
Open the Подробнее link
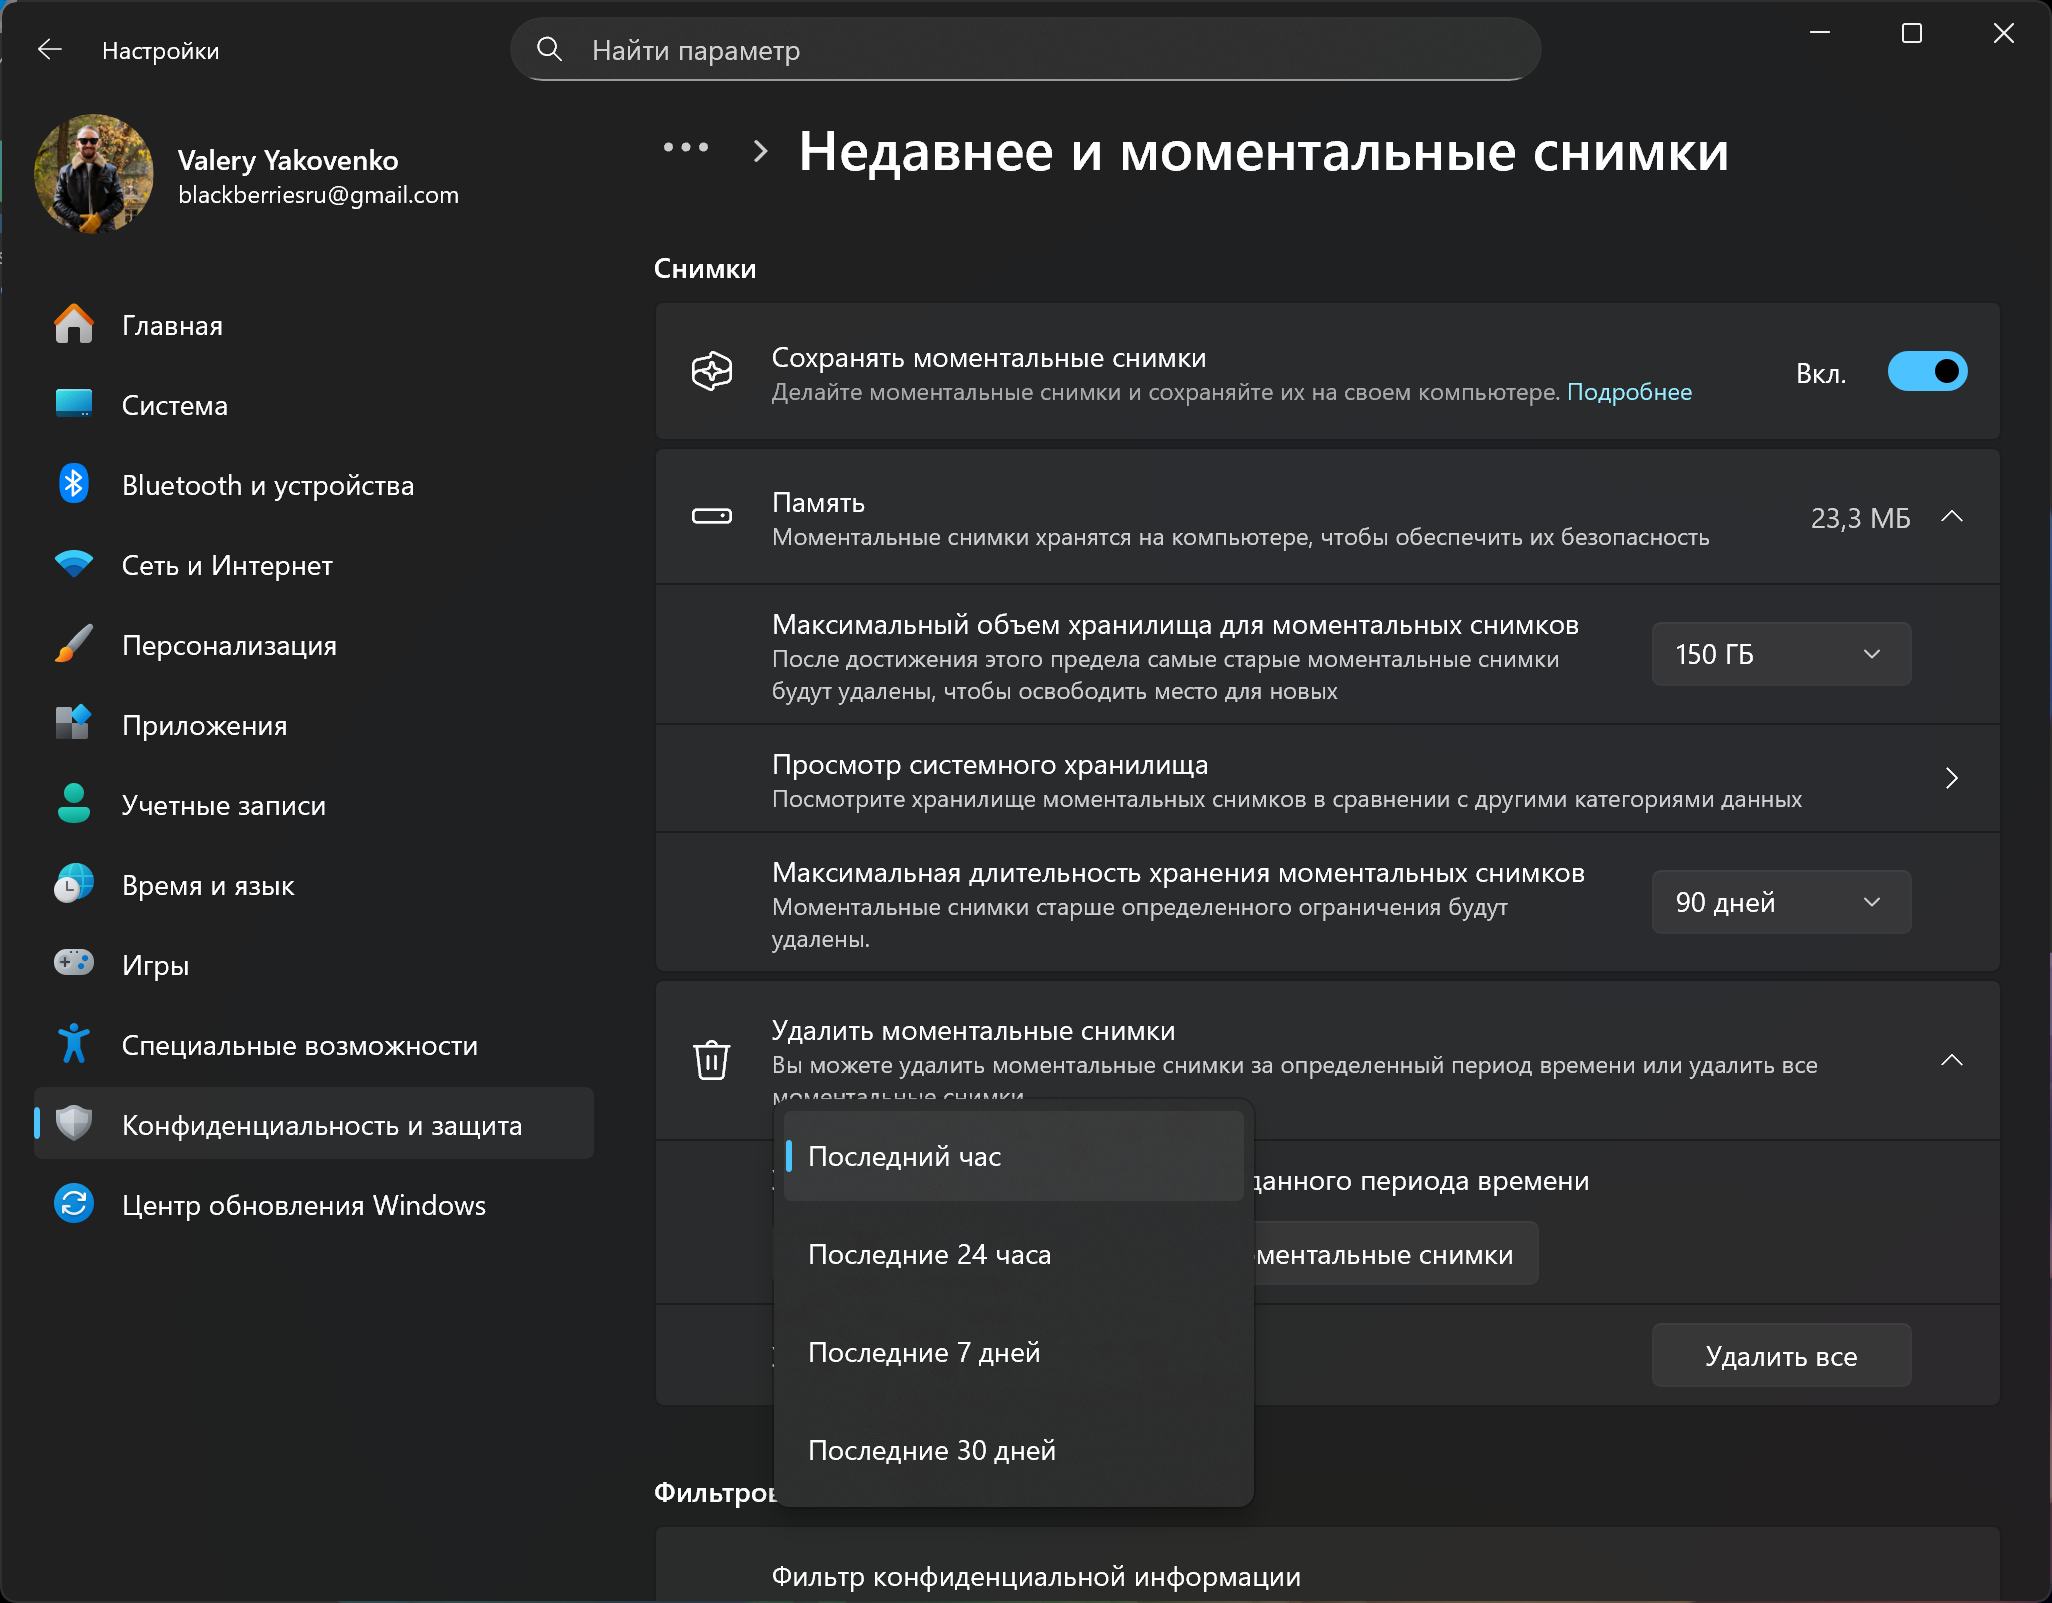point(1629,392)
